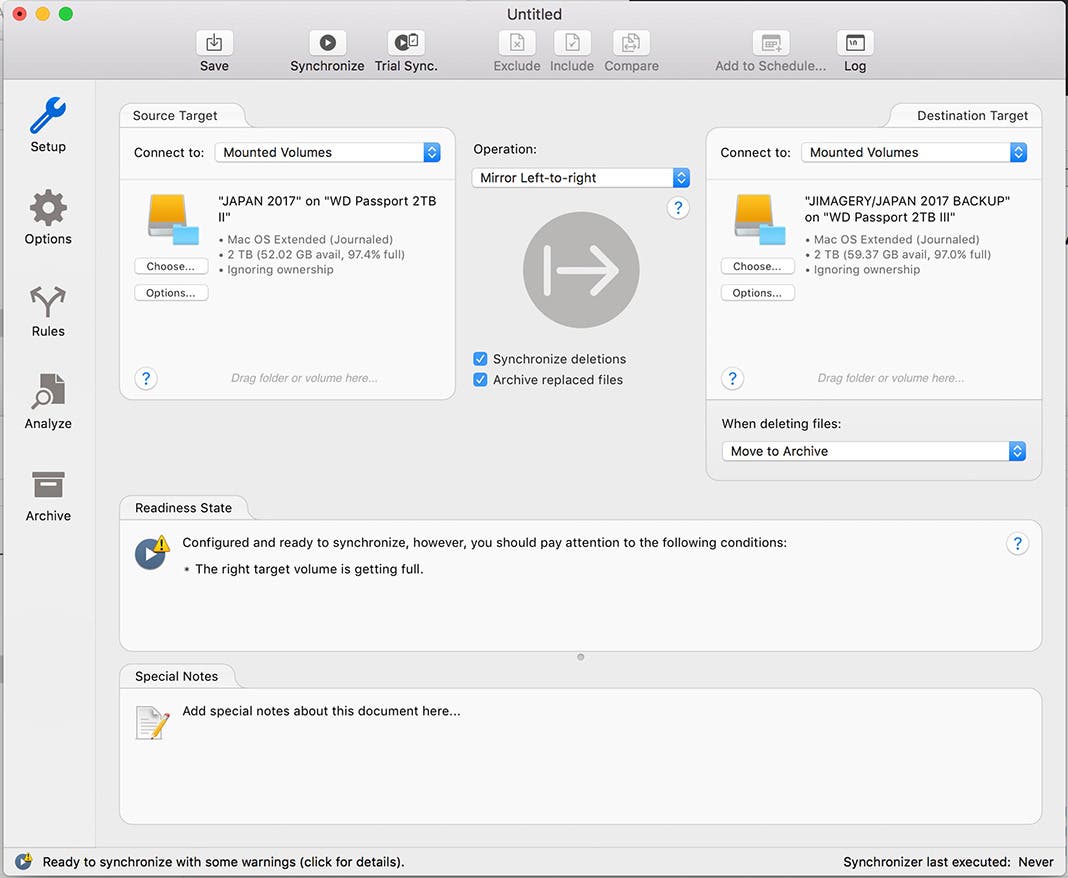1068x878 pixels.
Task: Click the green zoom window button
Action: tap(65, 14)
